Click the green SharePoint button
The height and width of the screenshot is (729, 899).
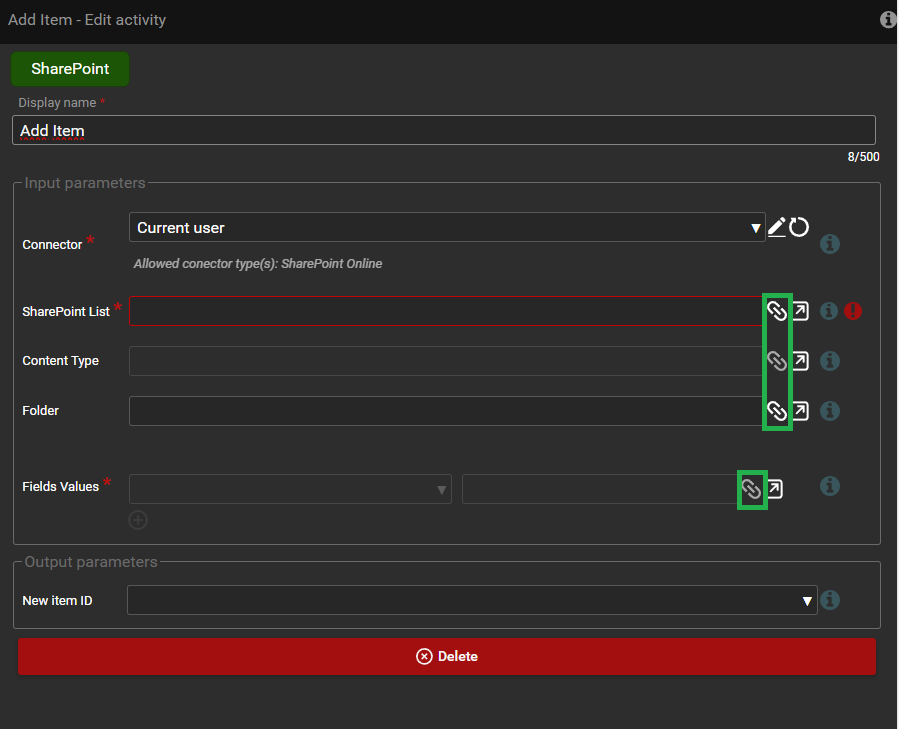pyautogui.click(x=70, y=69)
